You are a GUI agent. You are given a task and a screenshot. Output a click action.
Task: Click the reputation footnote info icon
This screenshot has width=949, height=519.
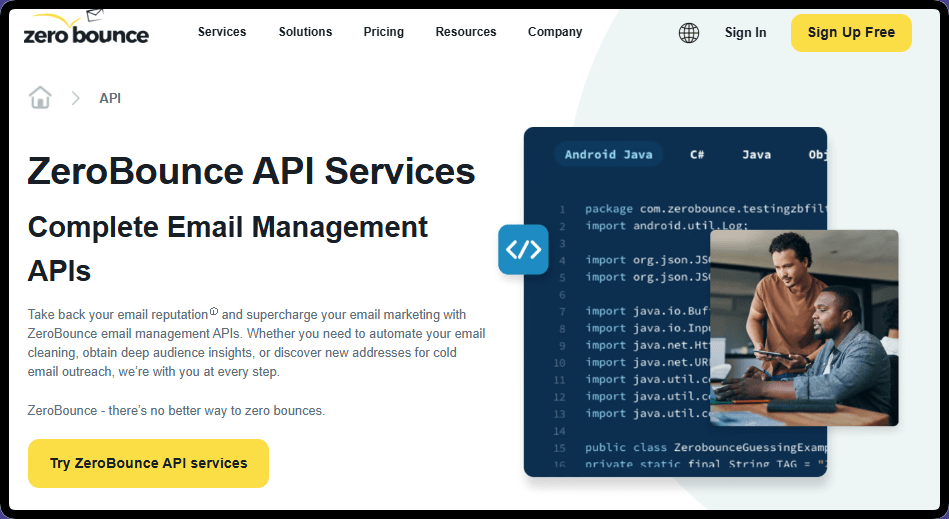pos(214,311)
